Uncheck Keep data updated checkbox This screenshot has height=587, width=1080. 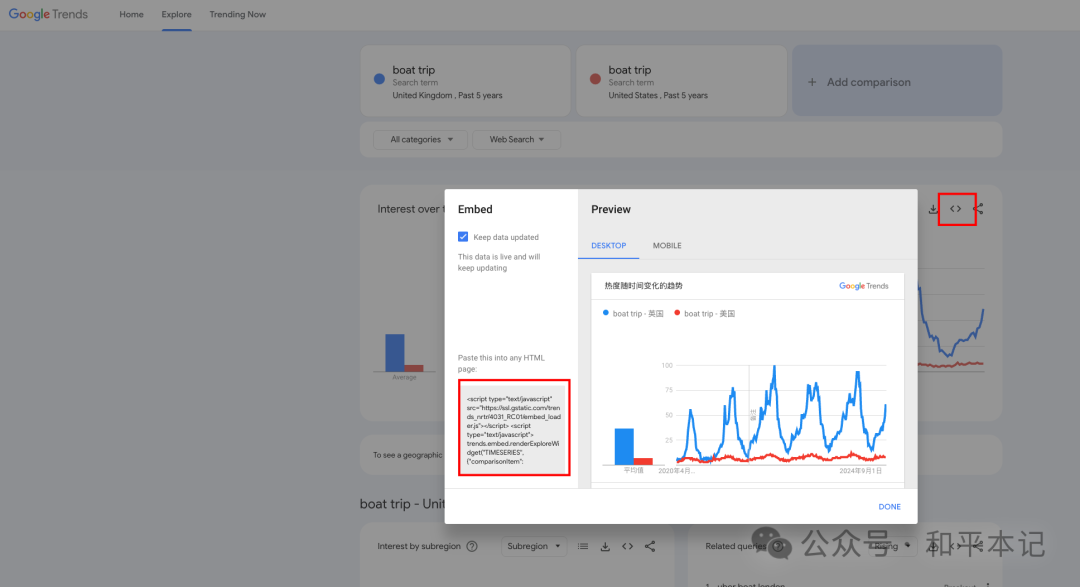463,237
